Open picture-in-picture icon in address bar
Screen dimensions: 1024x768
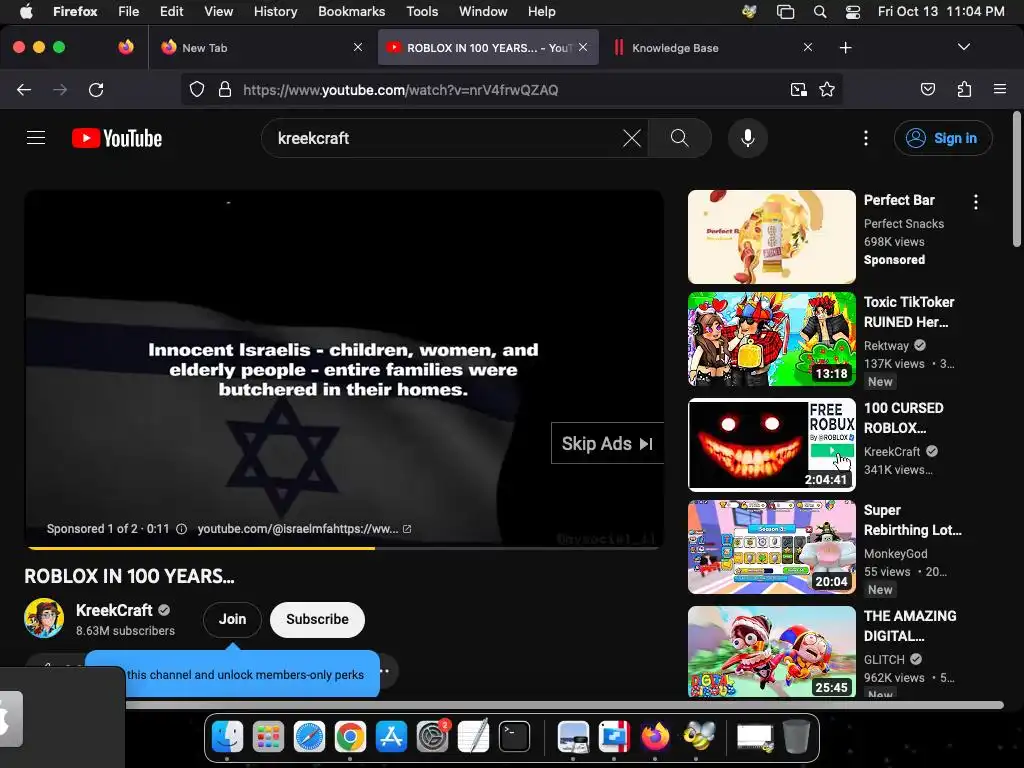tap(798, 89)
